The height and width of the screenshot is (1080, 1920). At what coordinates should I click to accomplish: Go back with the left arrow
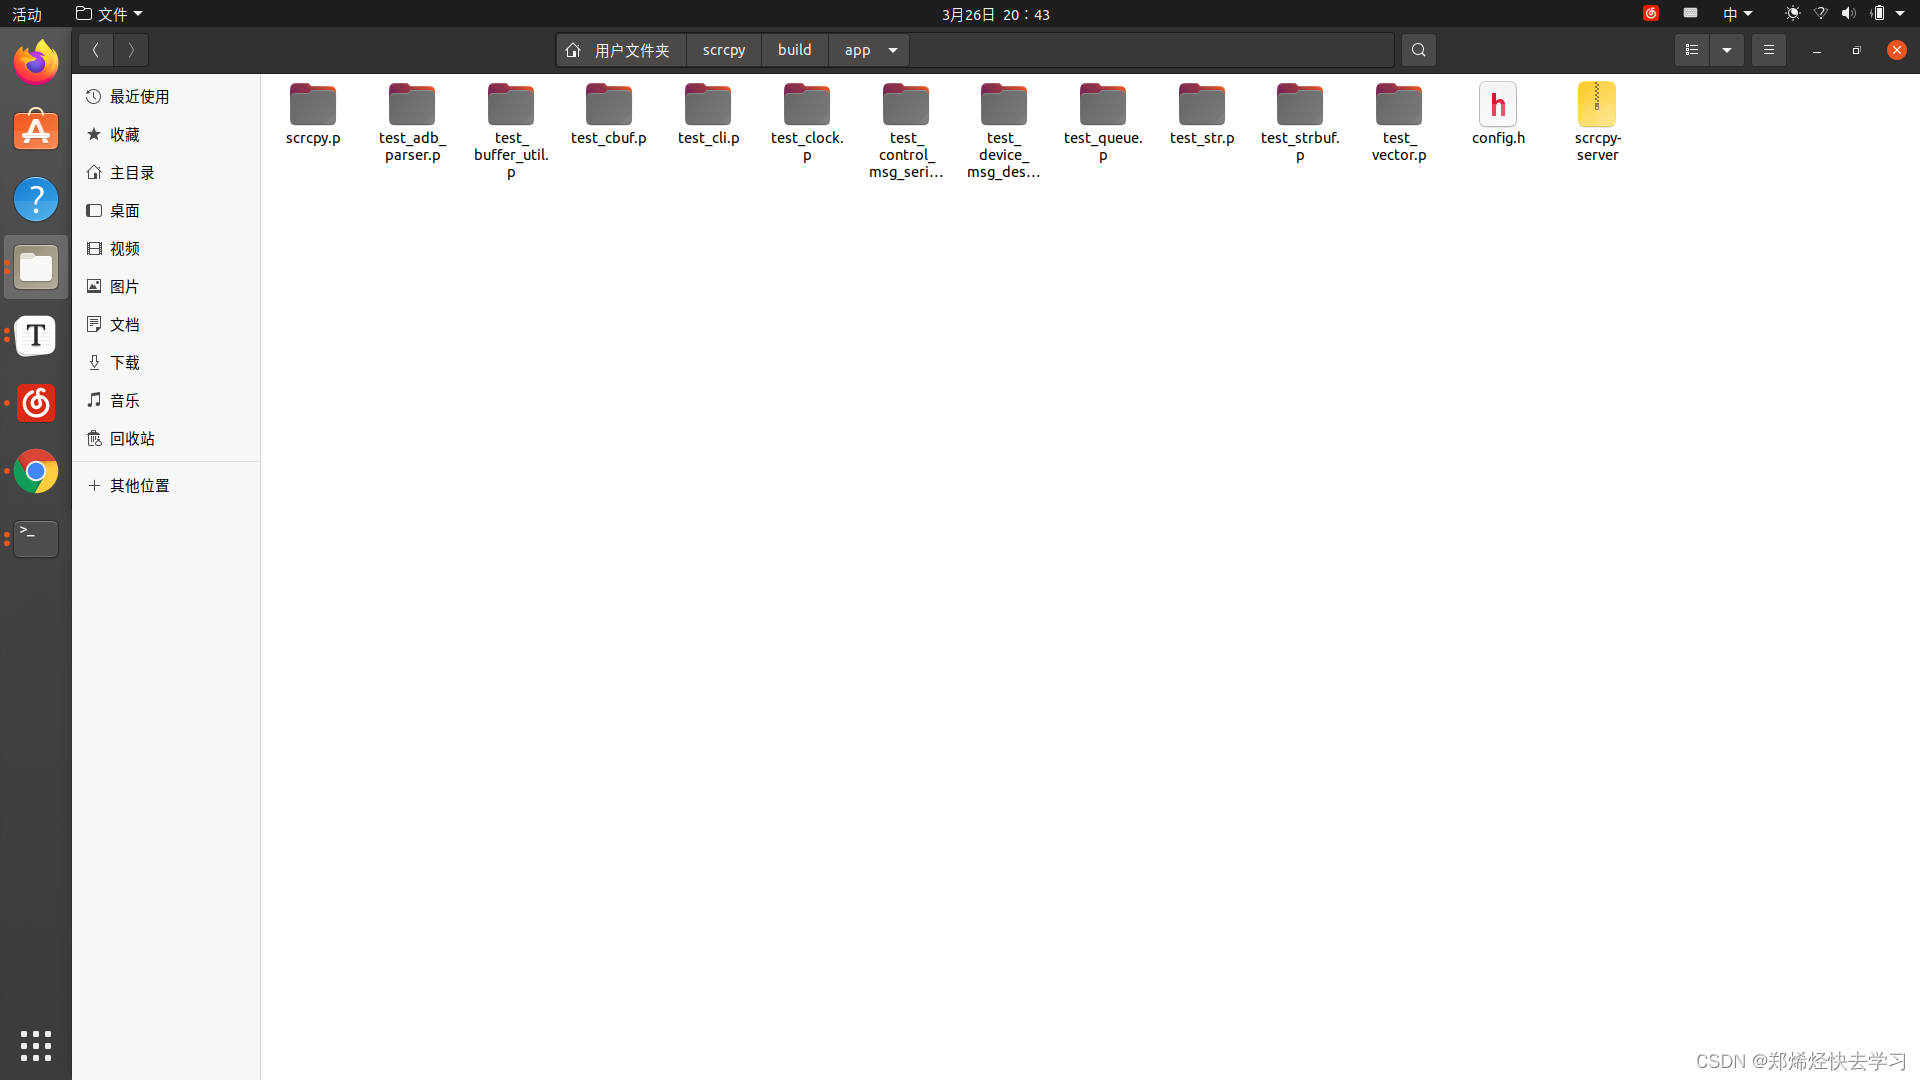click(x=96, y=50)
